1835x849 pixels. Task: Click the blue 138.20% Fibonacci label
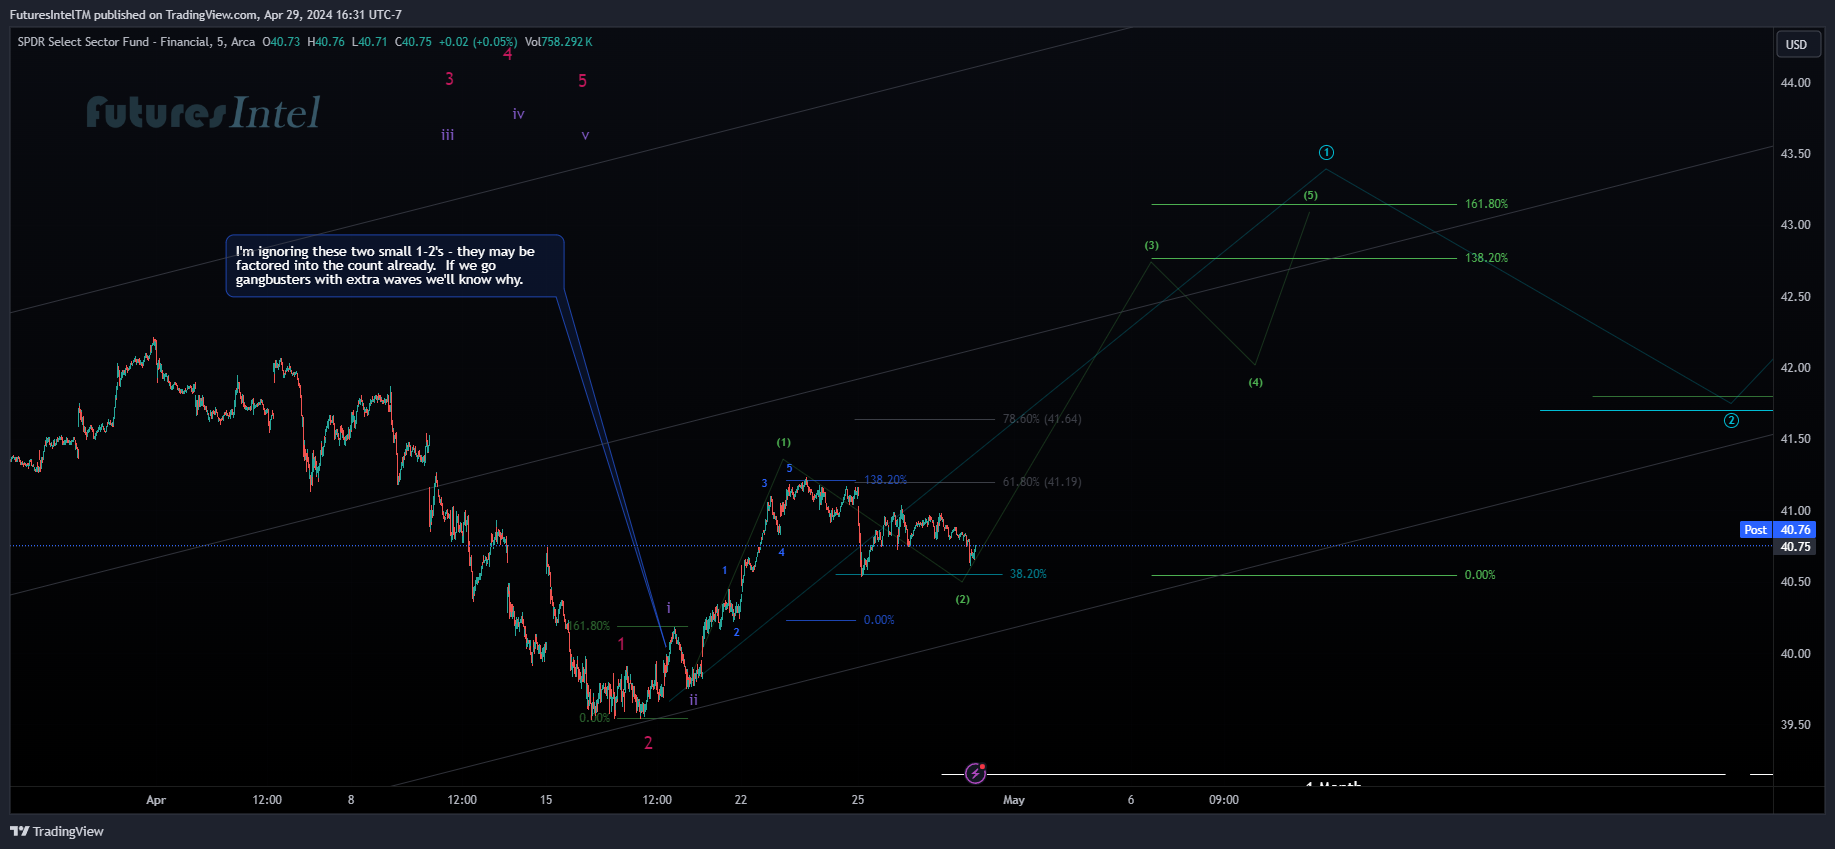coord(885,480)
